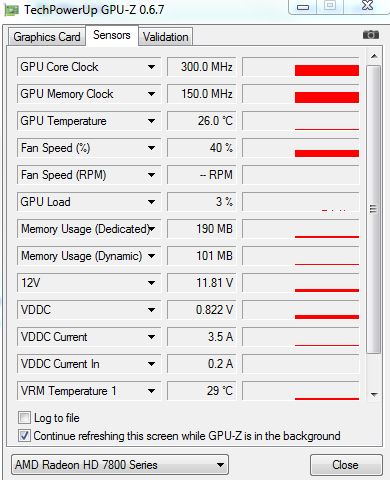Click the GPU Core Clock red graph
The height and width of the screenshot is (480, 390).
click(327, 70)
